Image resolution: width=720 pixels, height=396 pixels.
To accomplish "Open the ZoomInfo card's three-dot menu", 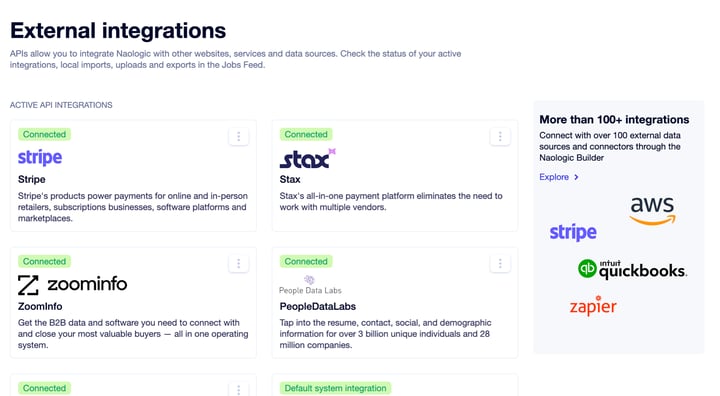I will (238, 263).
